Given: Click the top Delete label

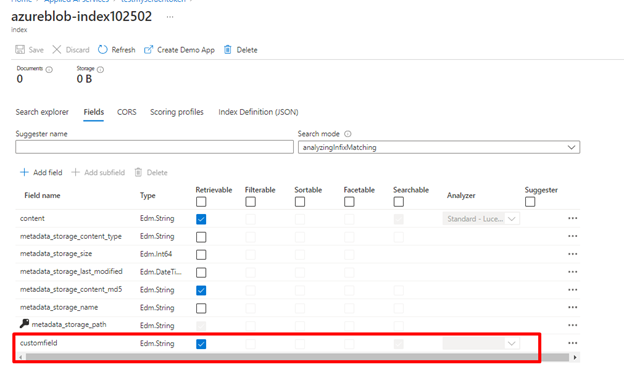Looking at the screenshot, I should 247,50.
